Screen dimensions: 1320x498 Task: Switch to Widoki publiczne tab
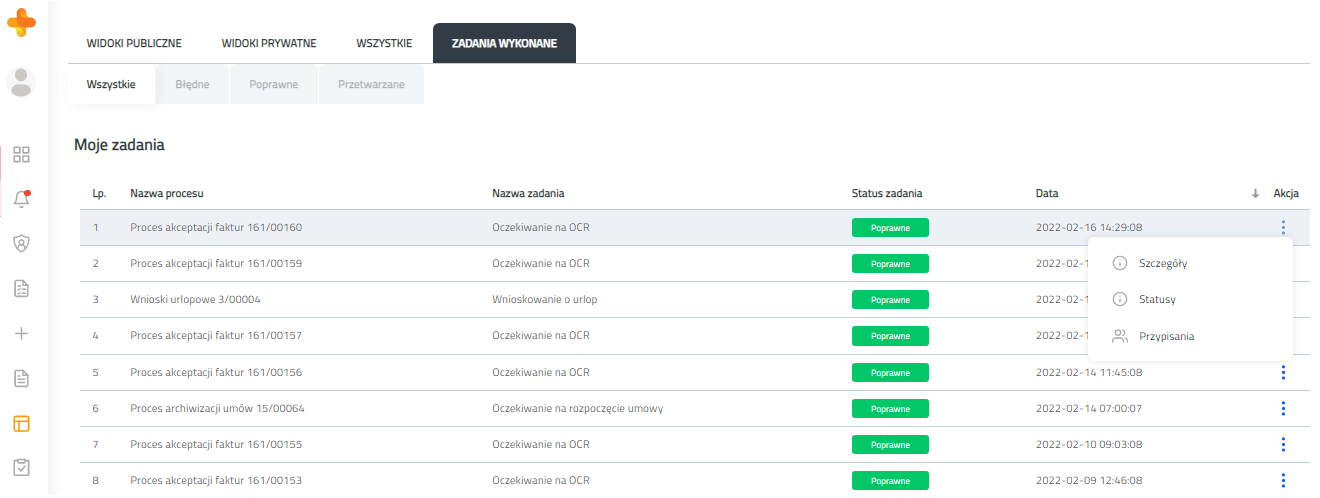(134, 43)
